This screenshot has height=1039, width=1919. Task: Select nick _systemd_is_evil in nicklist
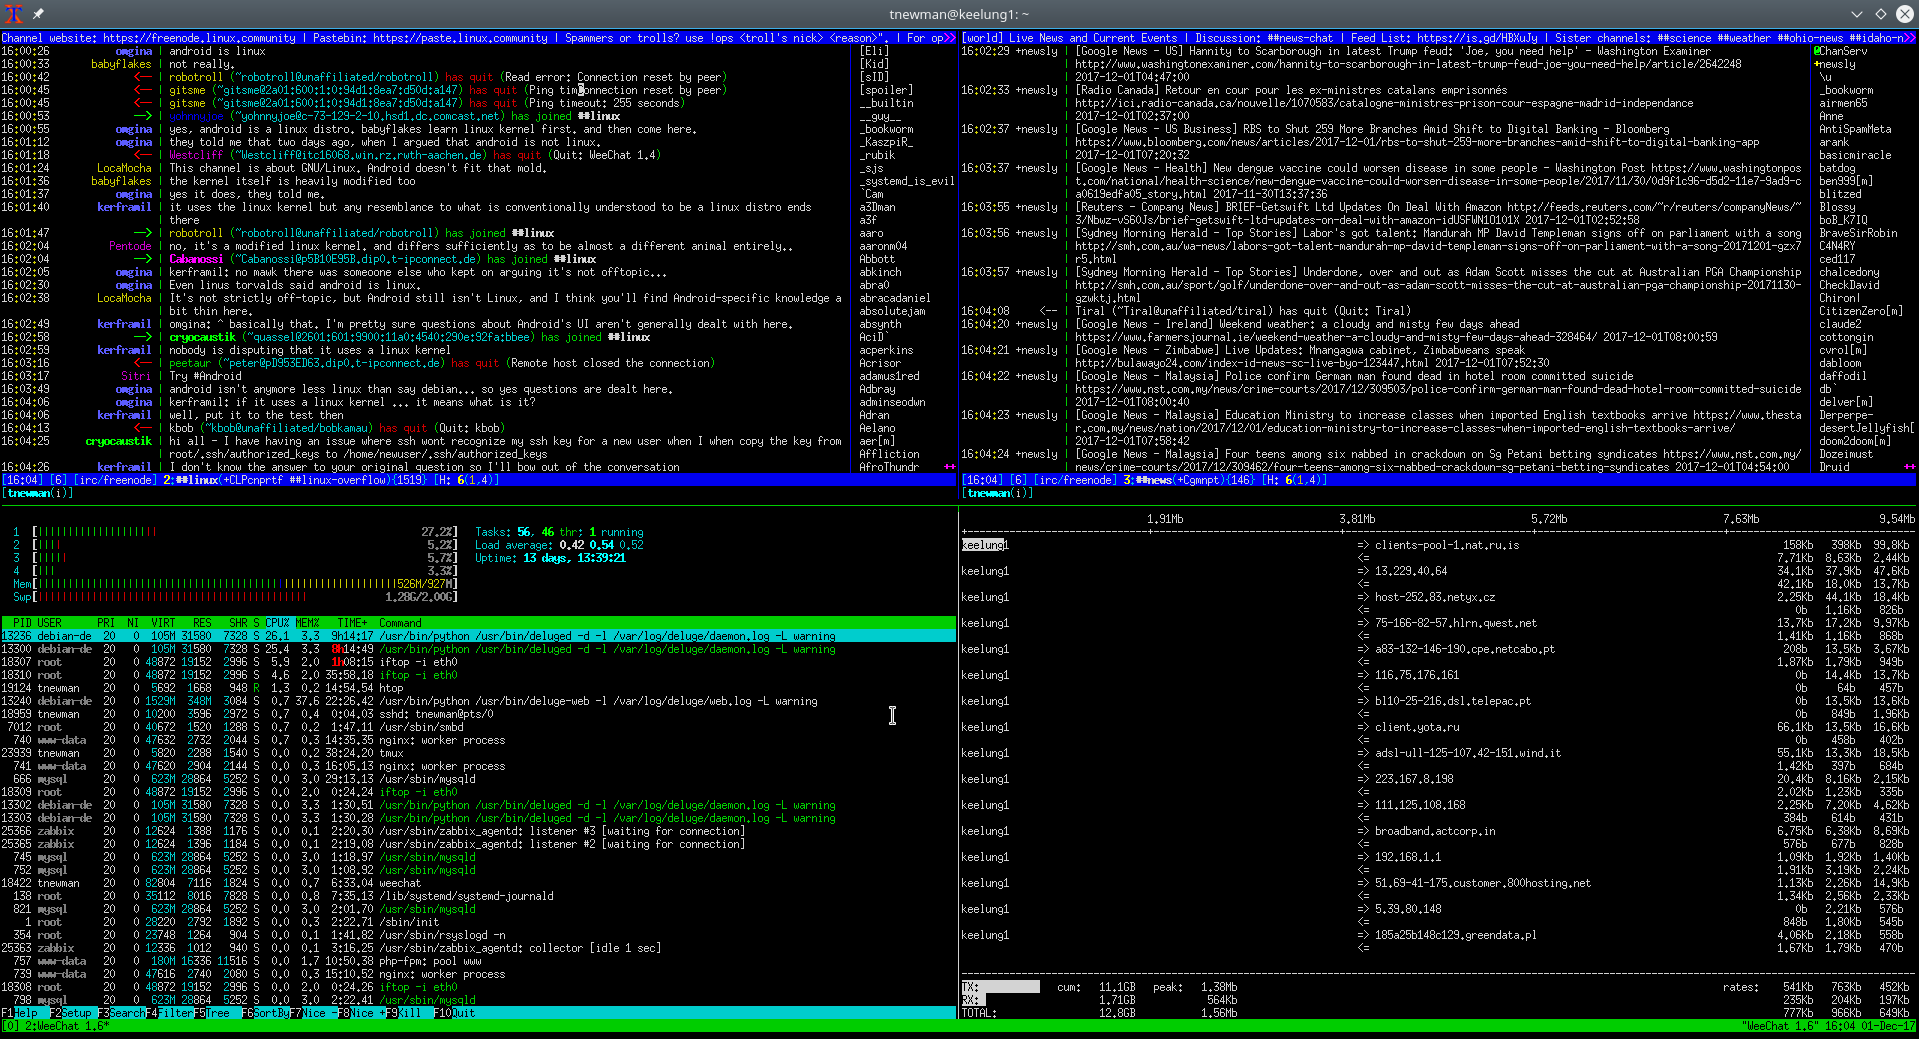[907, 181]
